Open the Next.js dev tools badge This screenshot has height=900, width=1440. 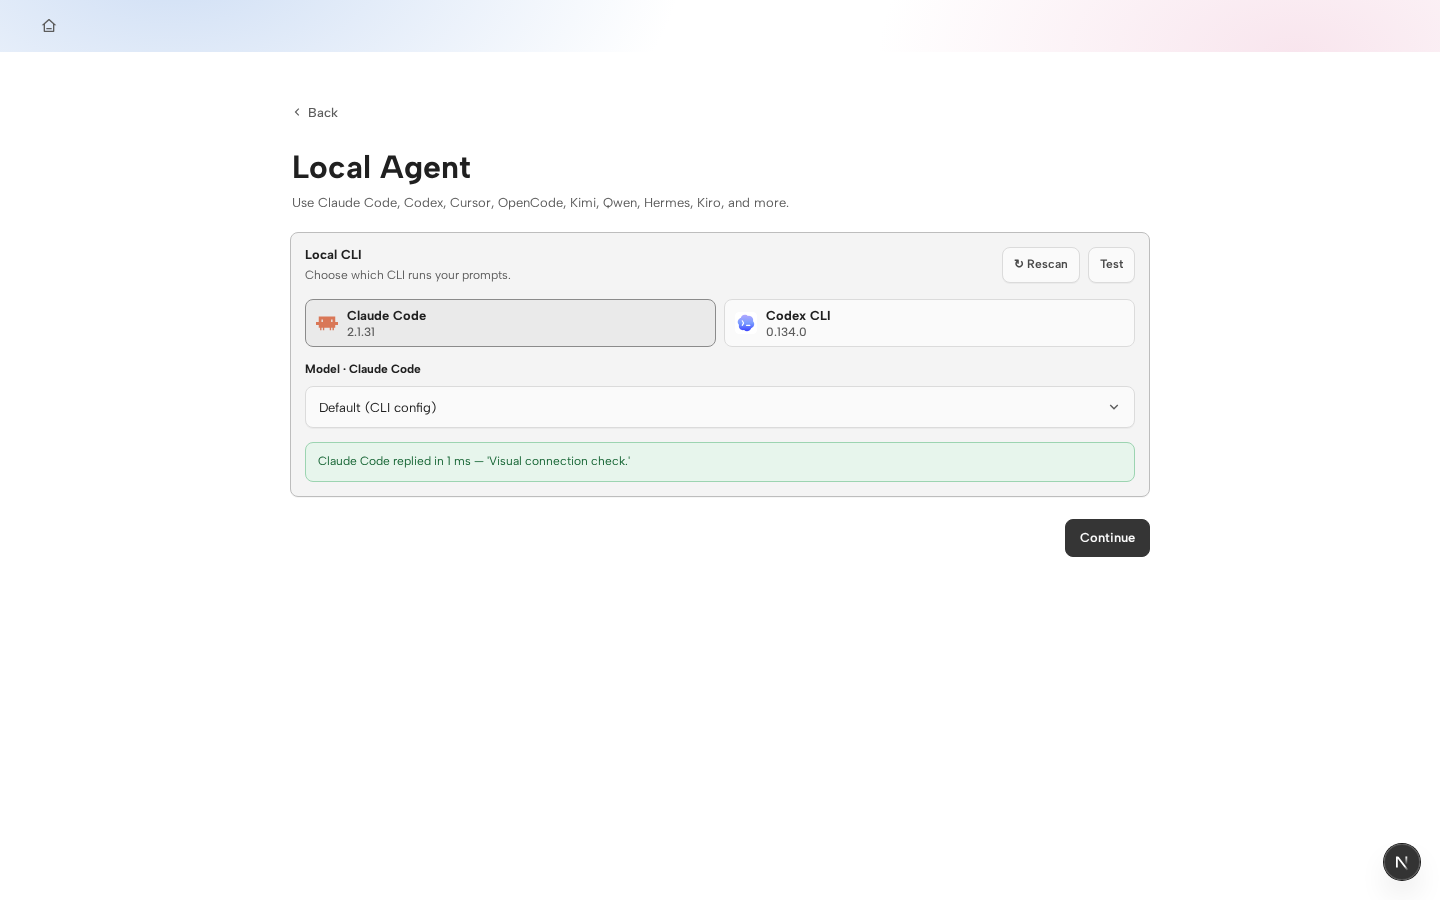[x=1402, y=862]
